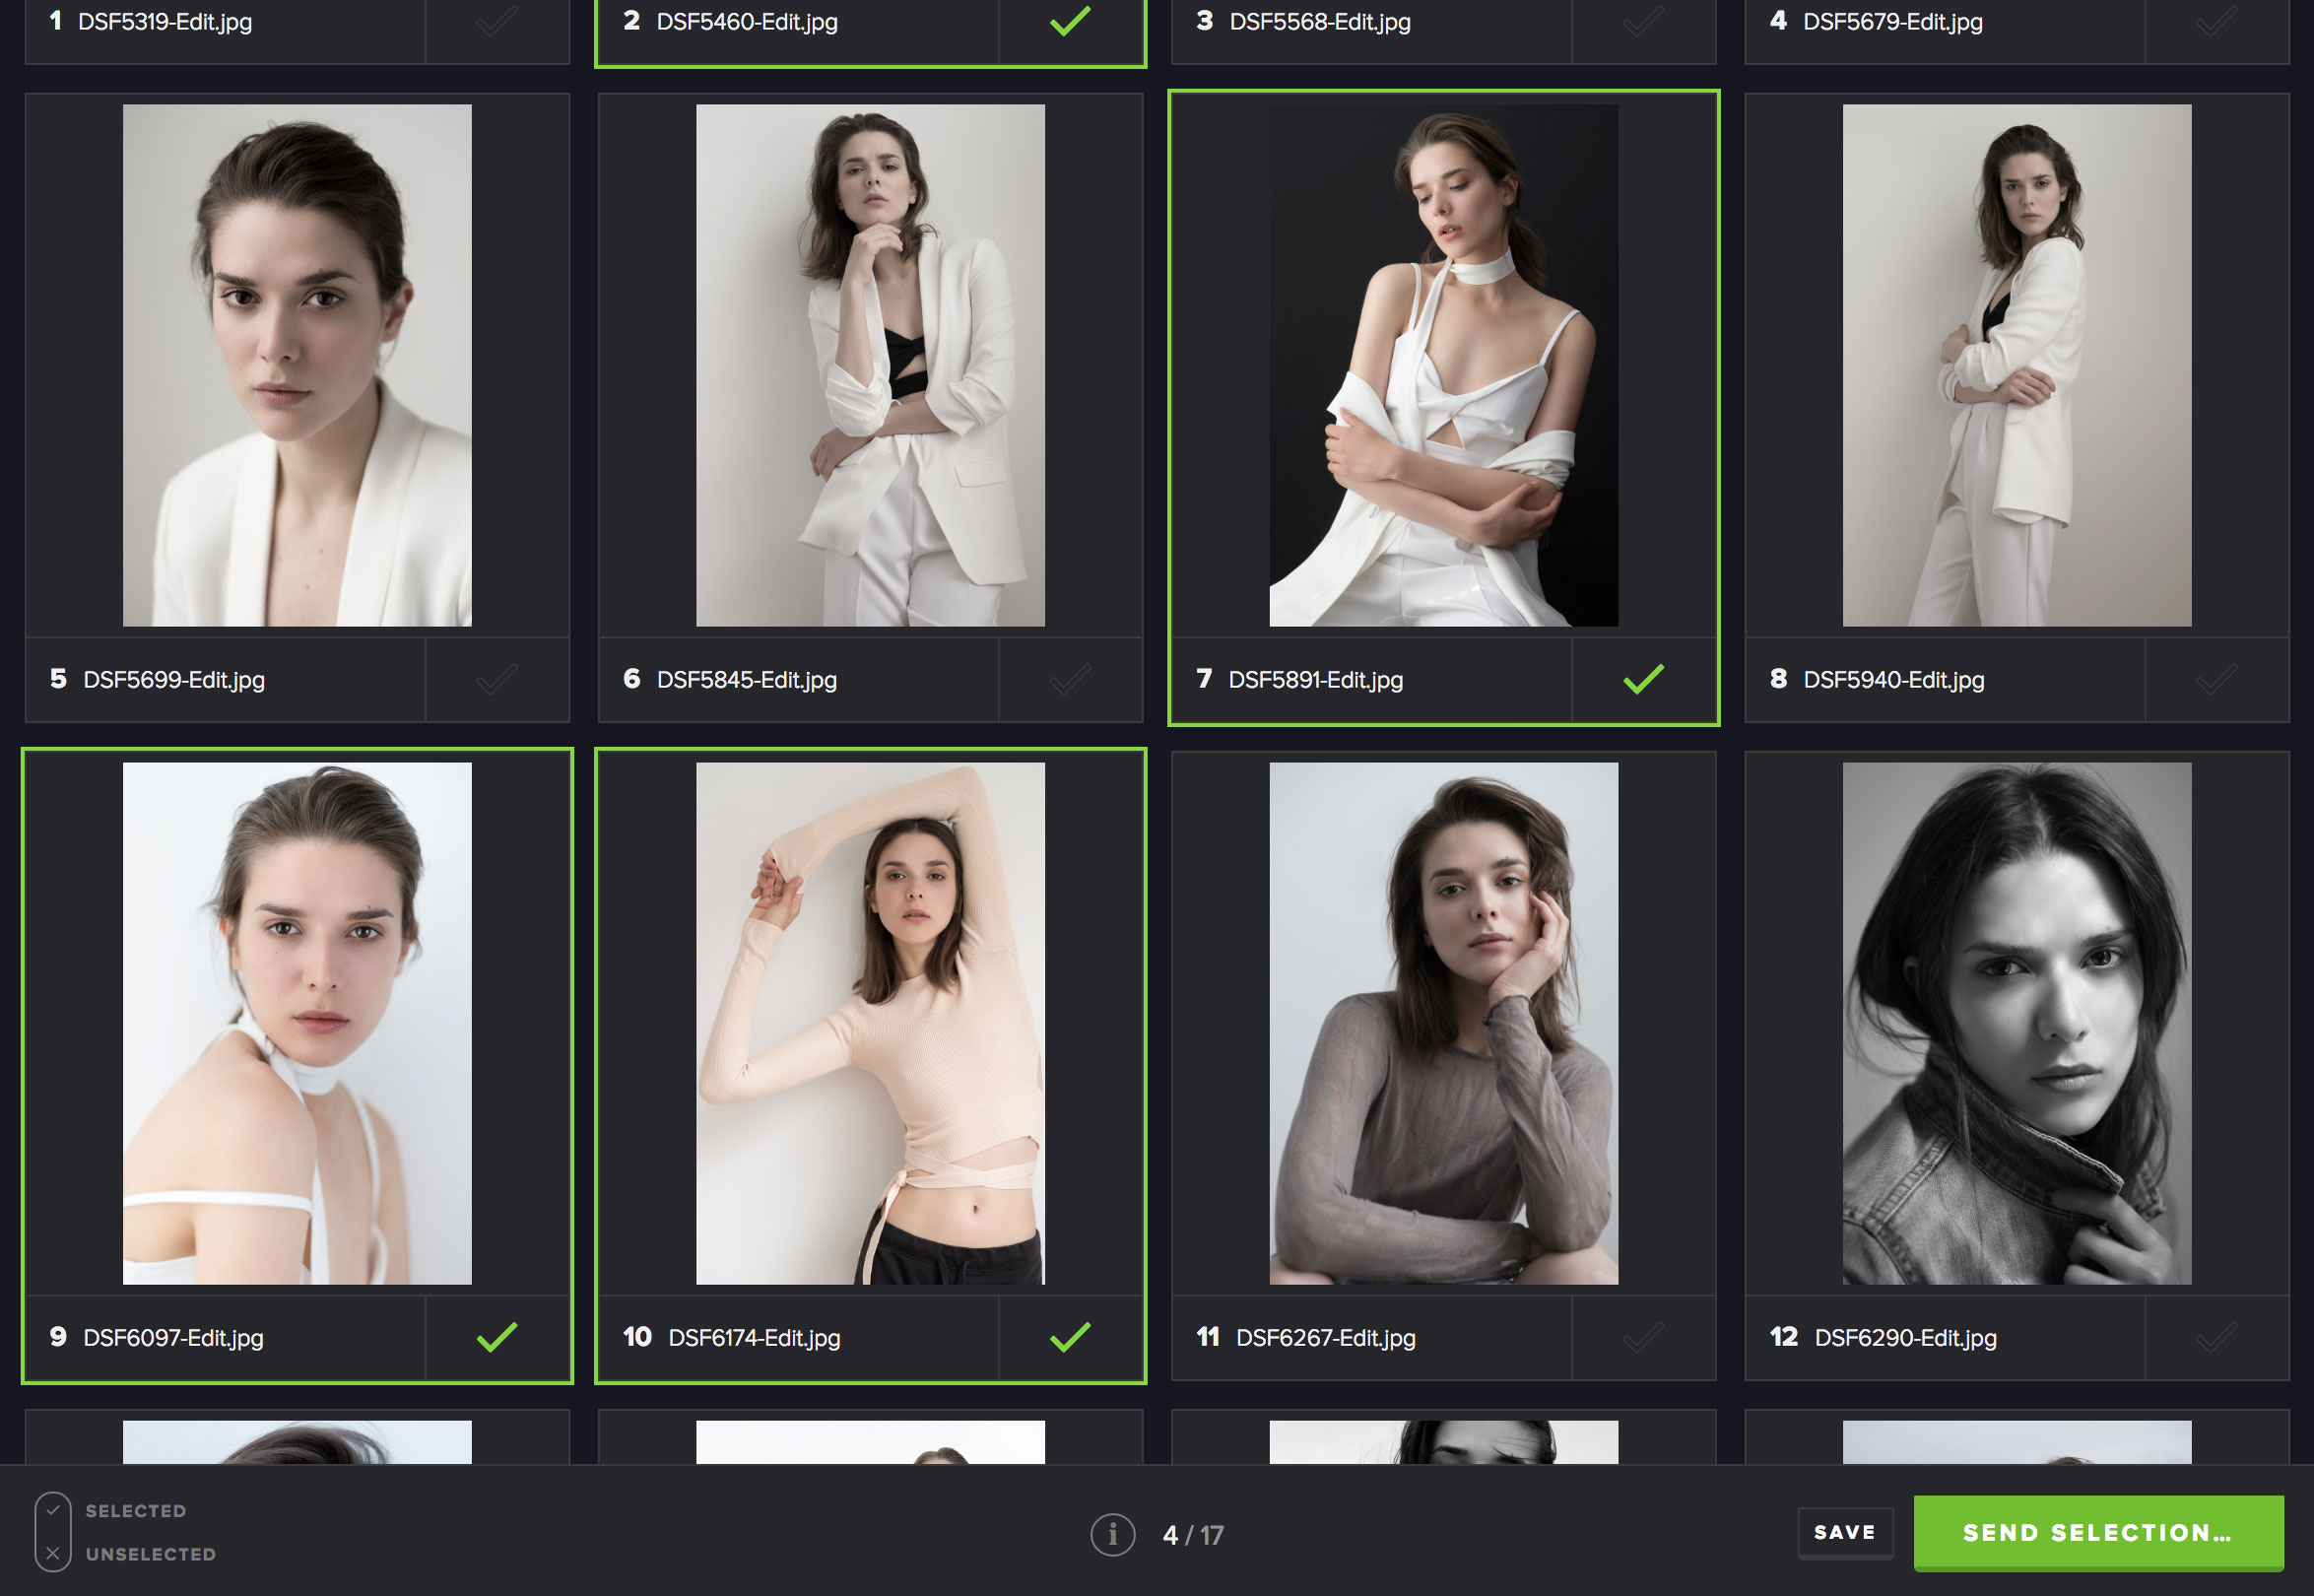Open thumbnail of DSF6174-Edit.jpg peach sweater photo
Image resolution: width=2314 pixels, height=1596 pixels.
point(870,1023)
